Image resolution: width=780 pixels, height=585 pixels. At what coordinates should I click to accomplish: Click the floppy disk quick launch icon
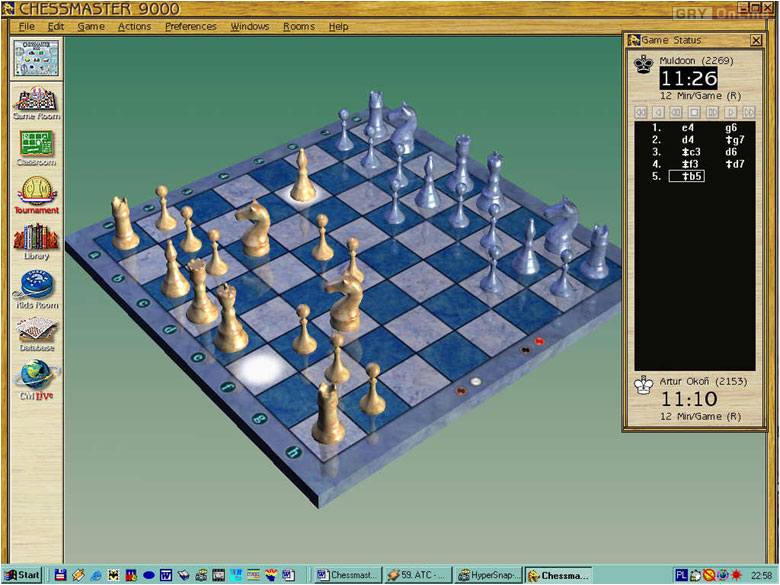click(x=60, y=575)
